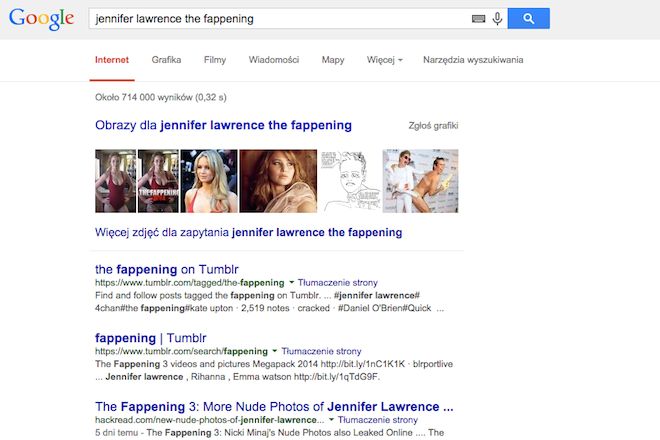The height and width of the screenshot is (440, 660).
Task: Open Narzędzia wyszukiwania options
Action: click(473, 60)
